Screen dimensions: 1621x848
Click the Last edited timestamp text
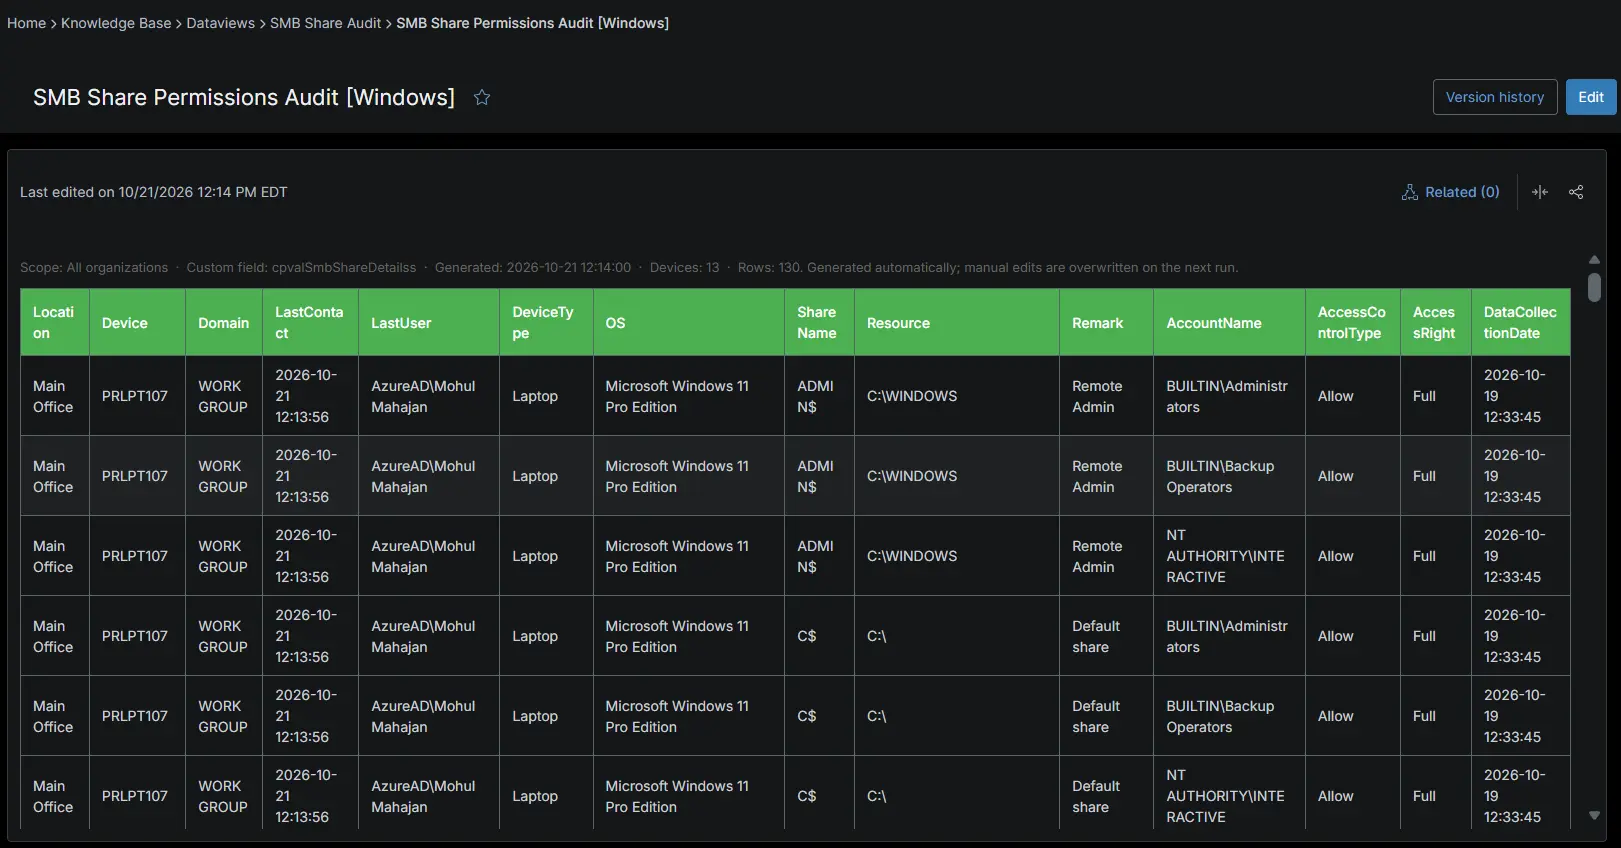coord(154,192)
